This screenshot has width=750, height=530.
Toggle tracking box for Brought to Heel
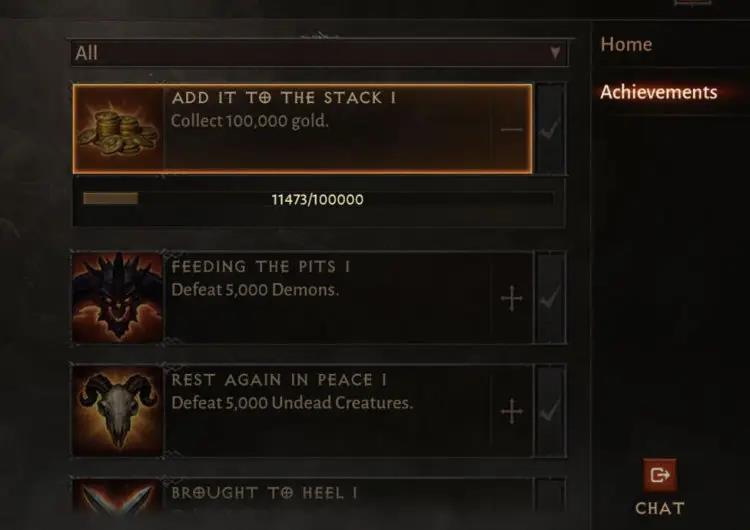(551, 497)
